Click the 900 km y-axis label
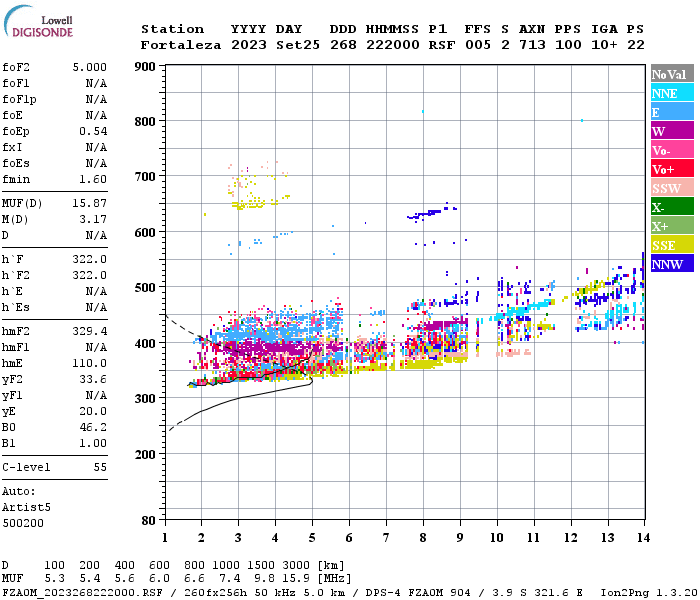The image size is (700, 600). click(146, 66)
